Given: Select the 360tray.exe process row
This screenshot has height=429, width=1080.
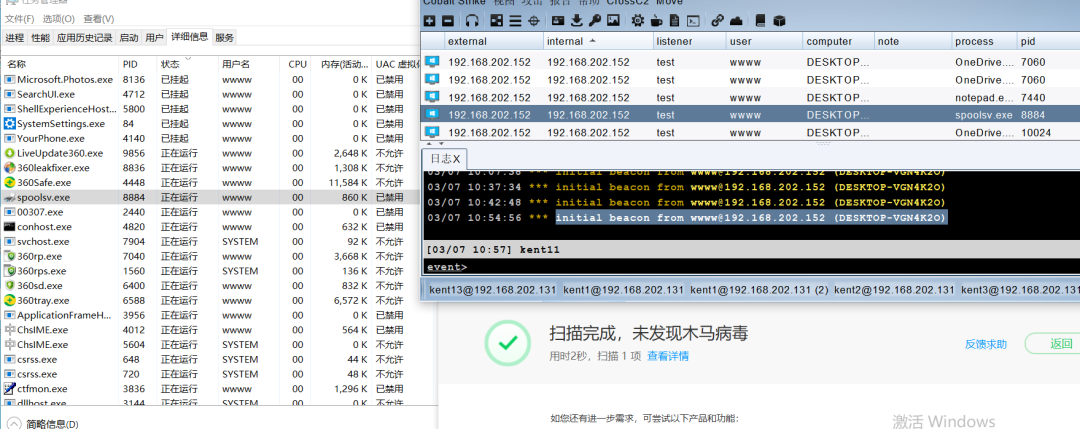Looking at the screenshot, I should point(210,300).
